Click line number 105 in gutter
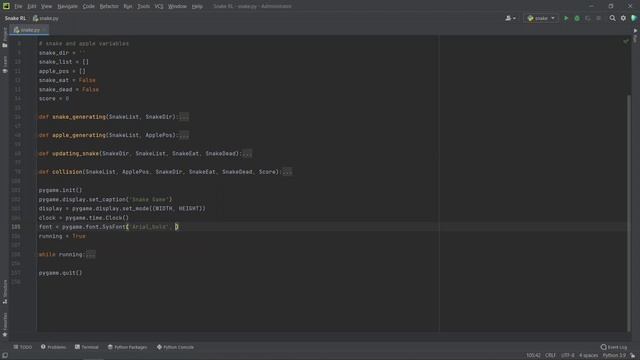The width and height of the screenshot is (640, 360). (x=16, y=227)
